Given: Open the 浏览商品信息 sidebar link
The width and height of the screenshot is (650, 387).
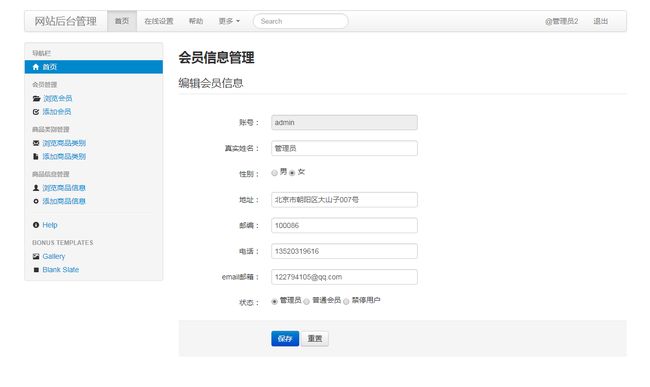Looking at the screenshot, I should point(64,188).
